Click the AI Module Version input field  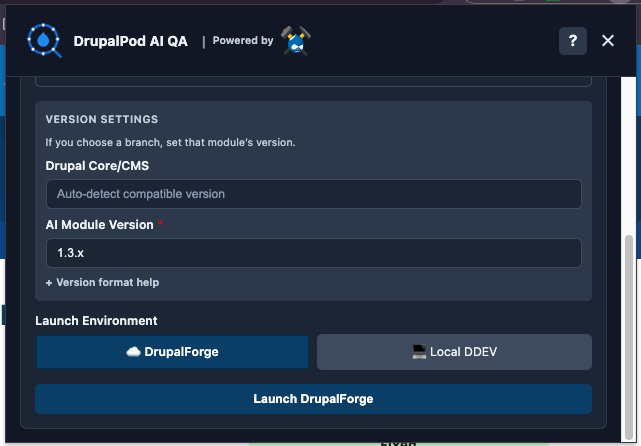click(x=314, y=253)
